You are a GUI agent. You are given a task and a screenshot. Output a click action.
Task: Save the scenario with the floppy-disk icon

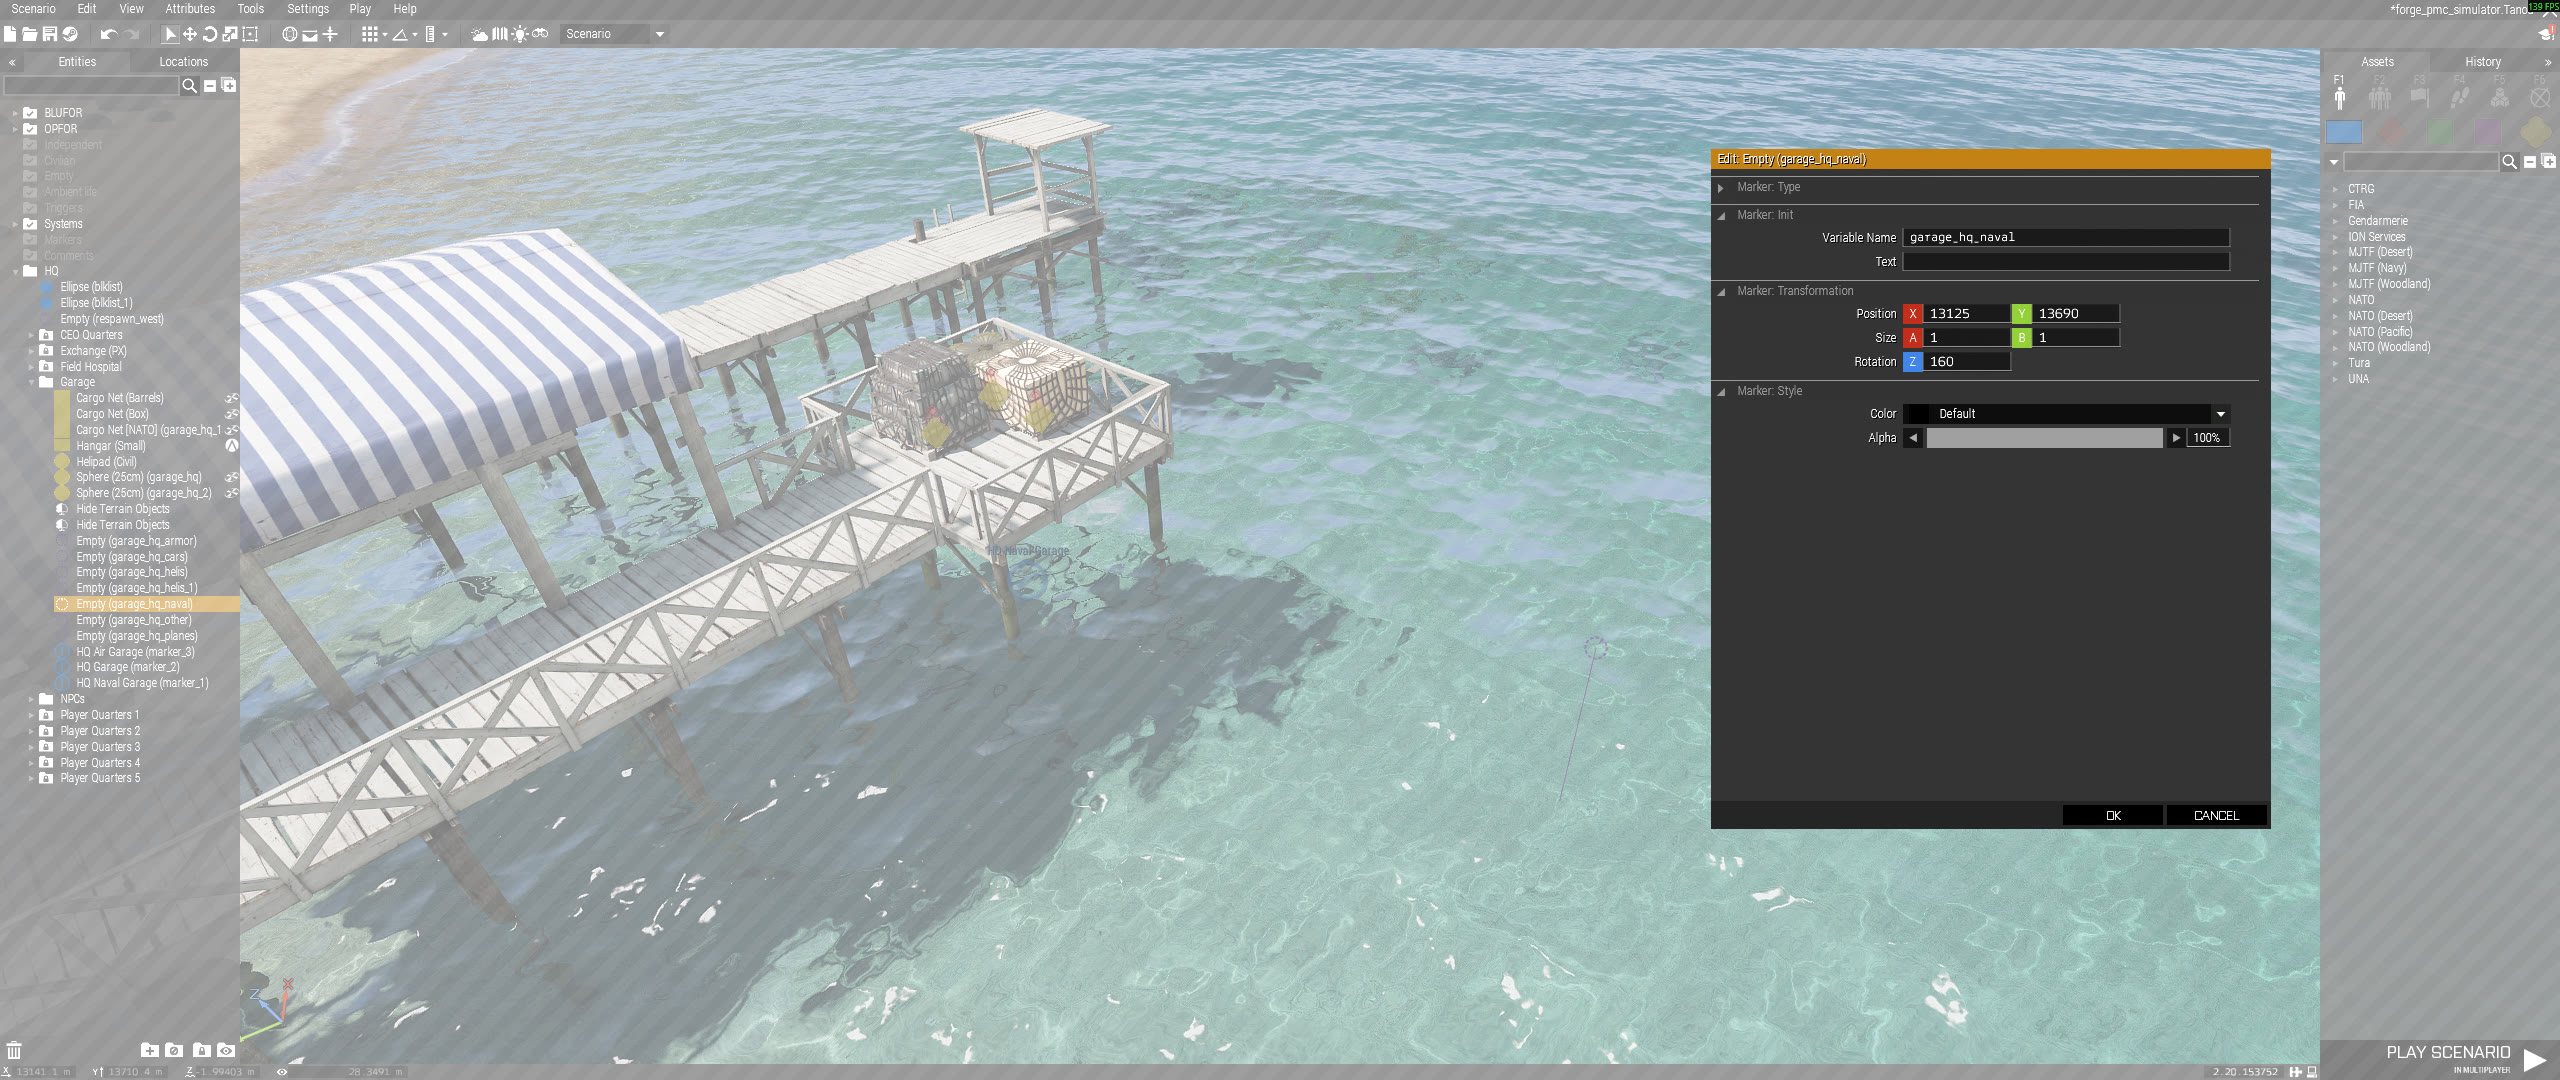coord(49,34)
